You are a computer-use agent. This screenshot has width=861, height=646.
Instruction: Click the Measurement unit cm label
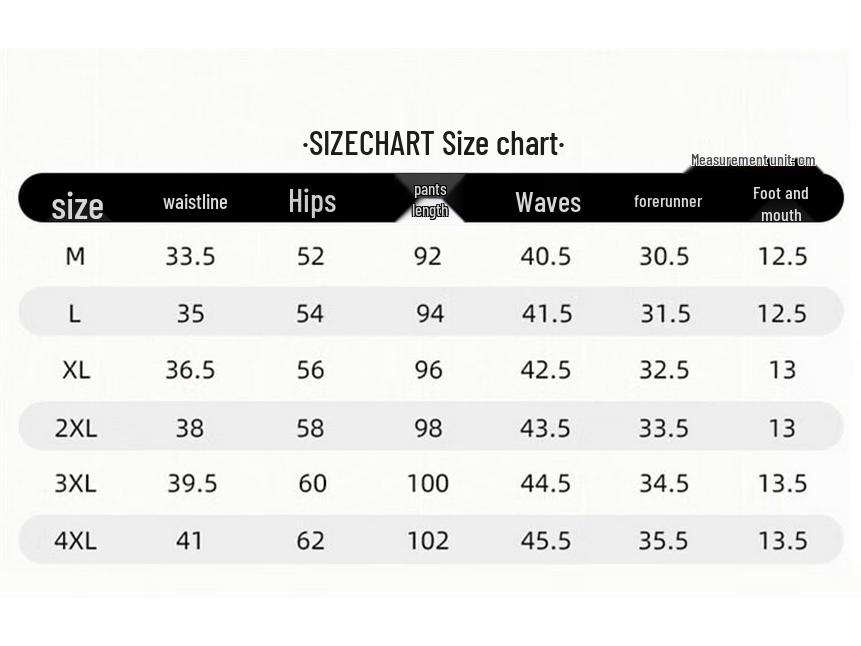(x=752, y=160)
